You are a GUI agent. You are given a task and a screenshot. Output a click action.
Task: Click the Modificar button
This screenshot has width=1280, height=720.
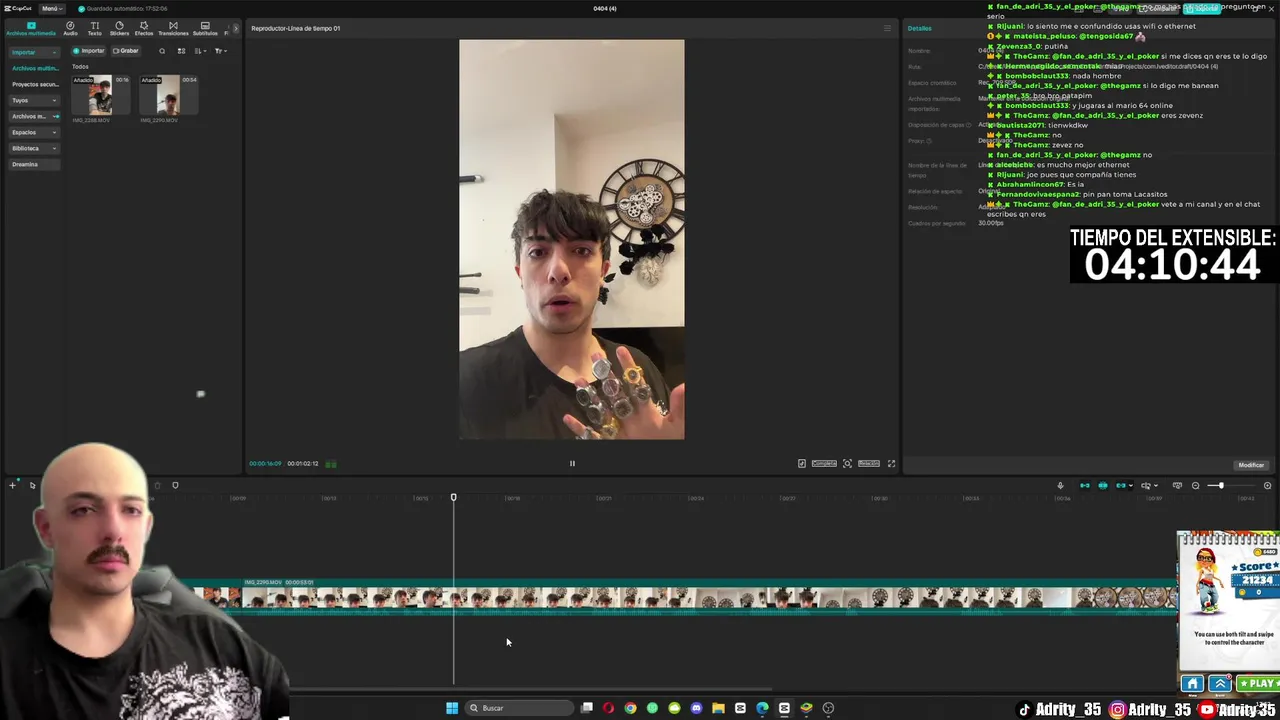[1251, 465]
